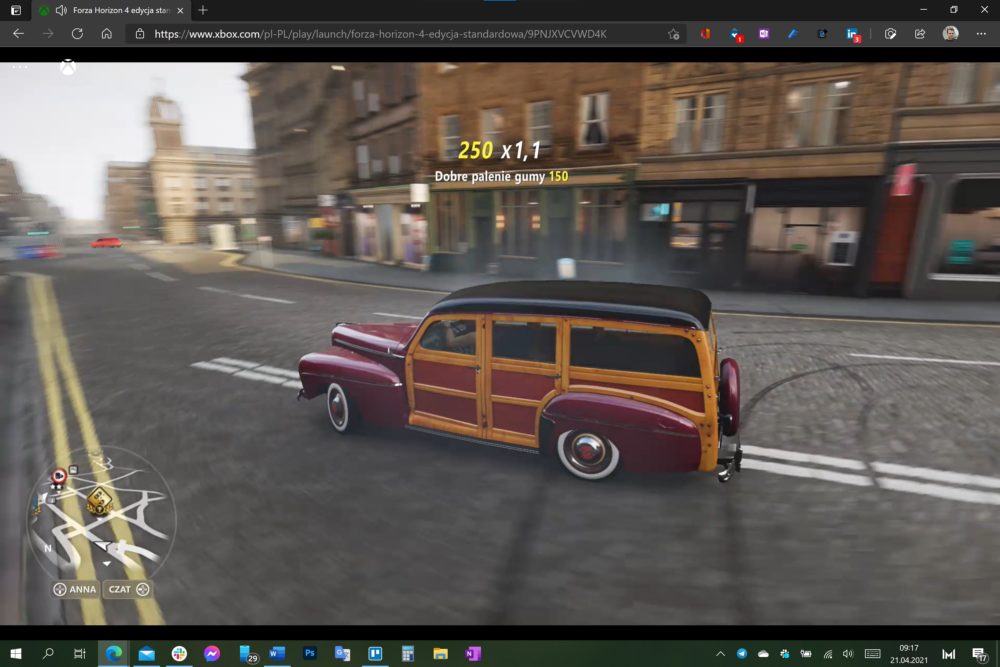Image resolution: width=1000 pixels, height=667 pixels.
Task: Open File Explorer from the taskbar
Action: (440, 654)
